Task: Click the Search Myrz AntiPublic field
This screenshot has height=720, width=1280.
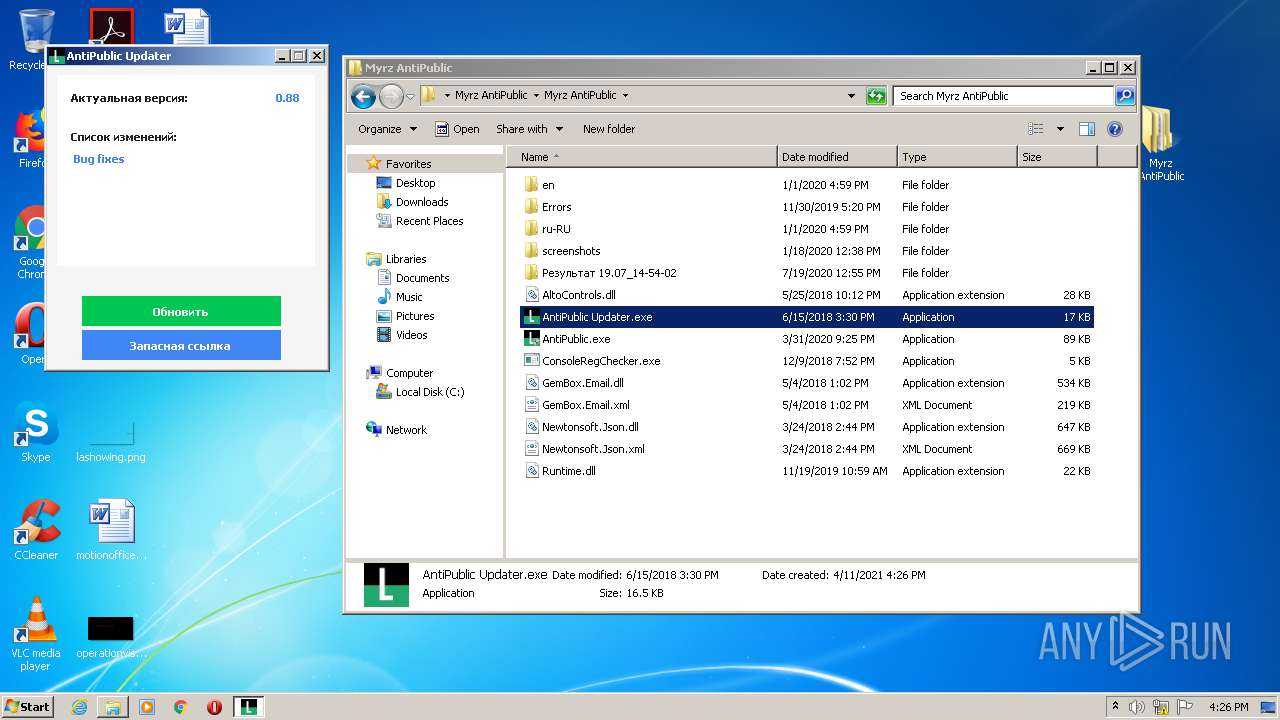Action: tap(1003, 96)
